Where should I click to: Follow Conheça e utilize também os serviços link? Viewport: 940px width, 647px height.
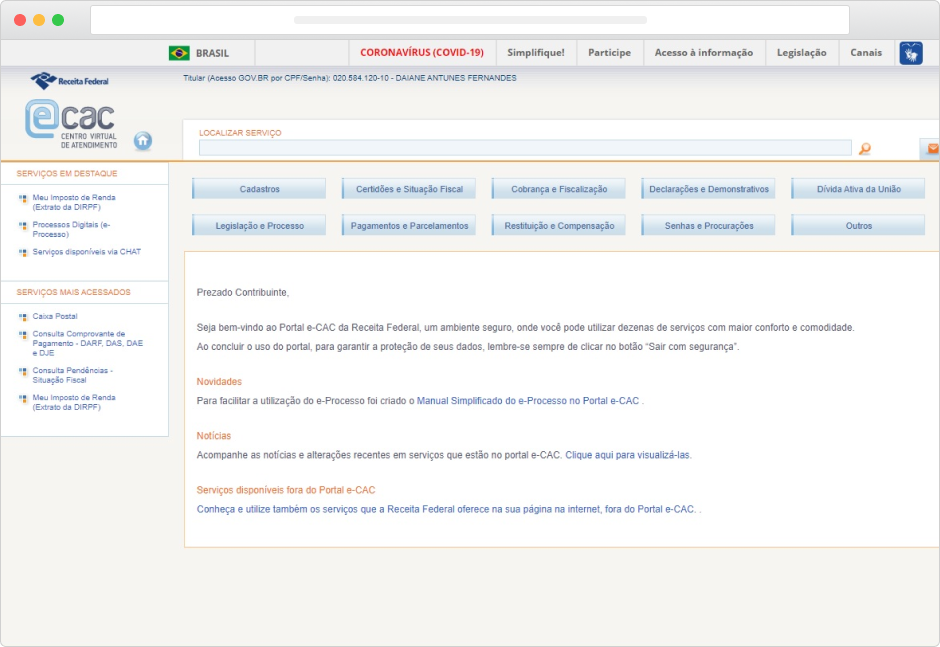pyautogui.click(x=445, y=509)
